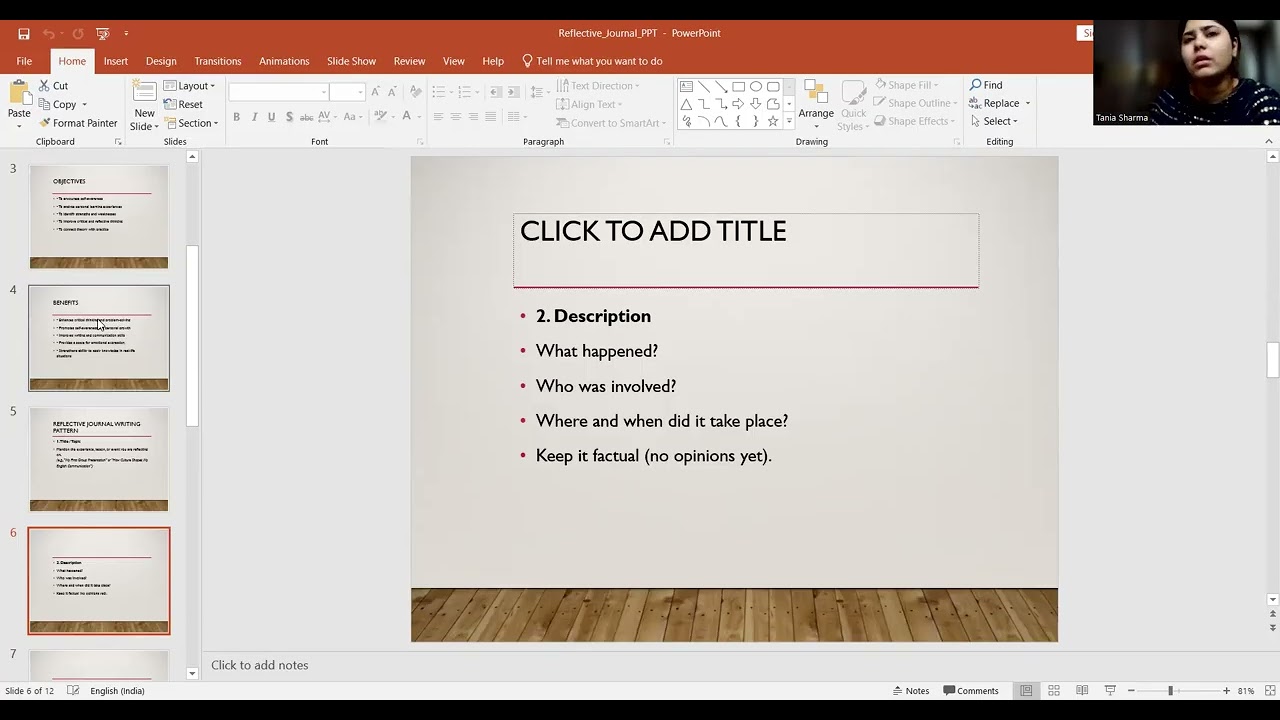This screenshot has width=1280, height=720.
Task: Open the Copy dropdown arrow
Action: point(84,105)
